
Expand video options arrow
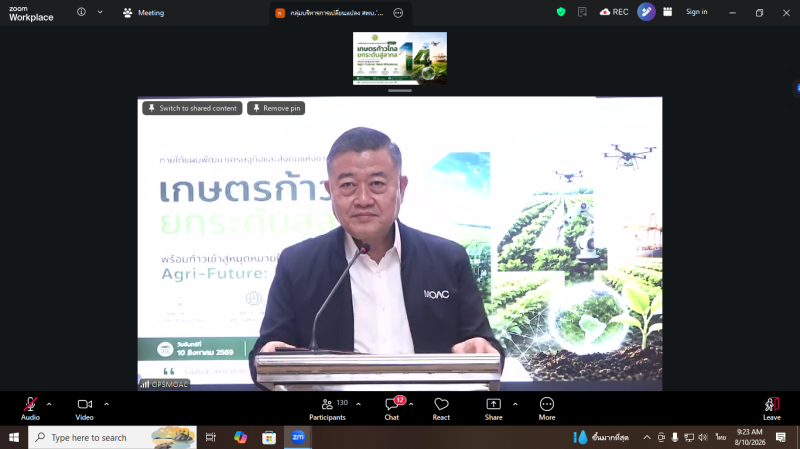[x=107, y=404]
